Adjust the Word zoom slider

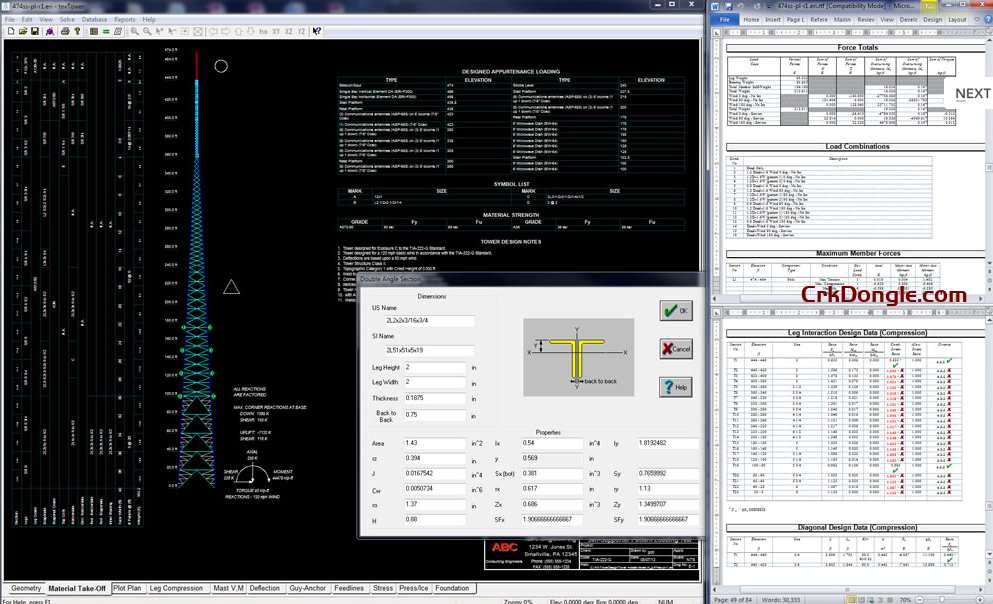943,599
